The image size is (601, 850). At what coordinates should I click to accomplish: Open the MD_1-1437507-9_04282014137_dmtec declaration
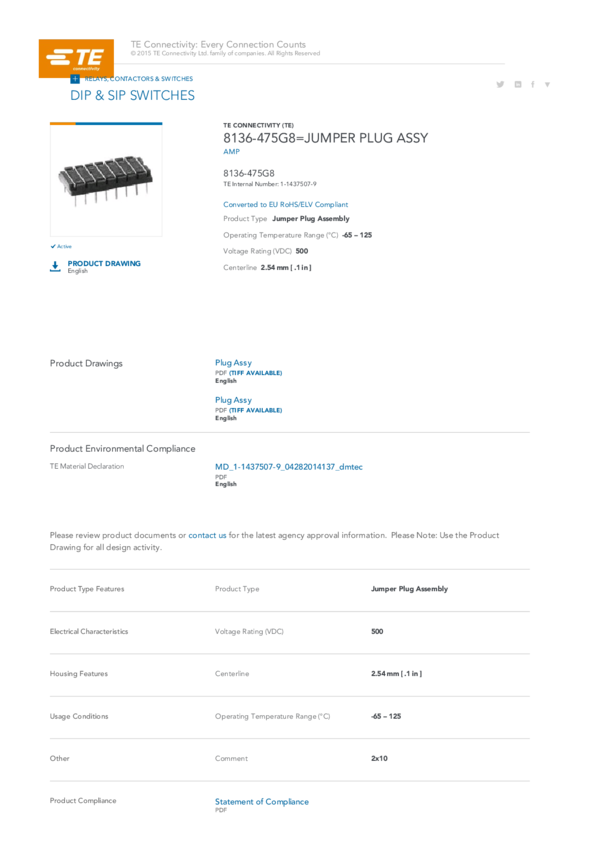(x=289, y=467)
